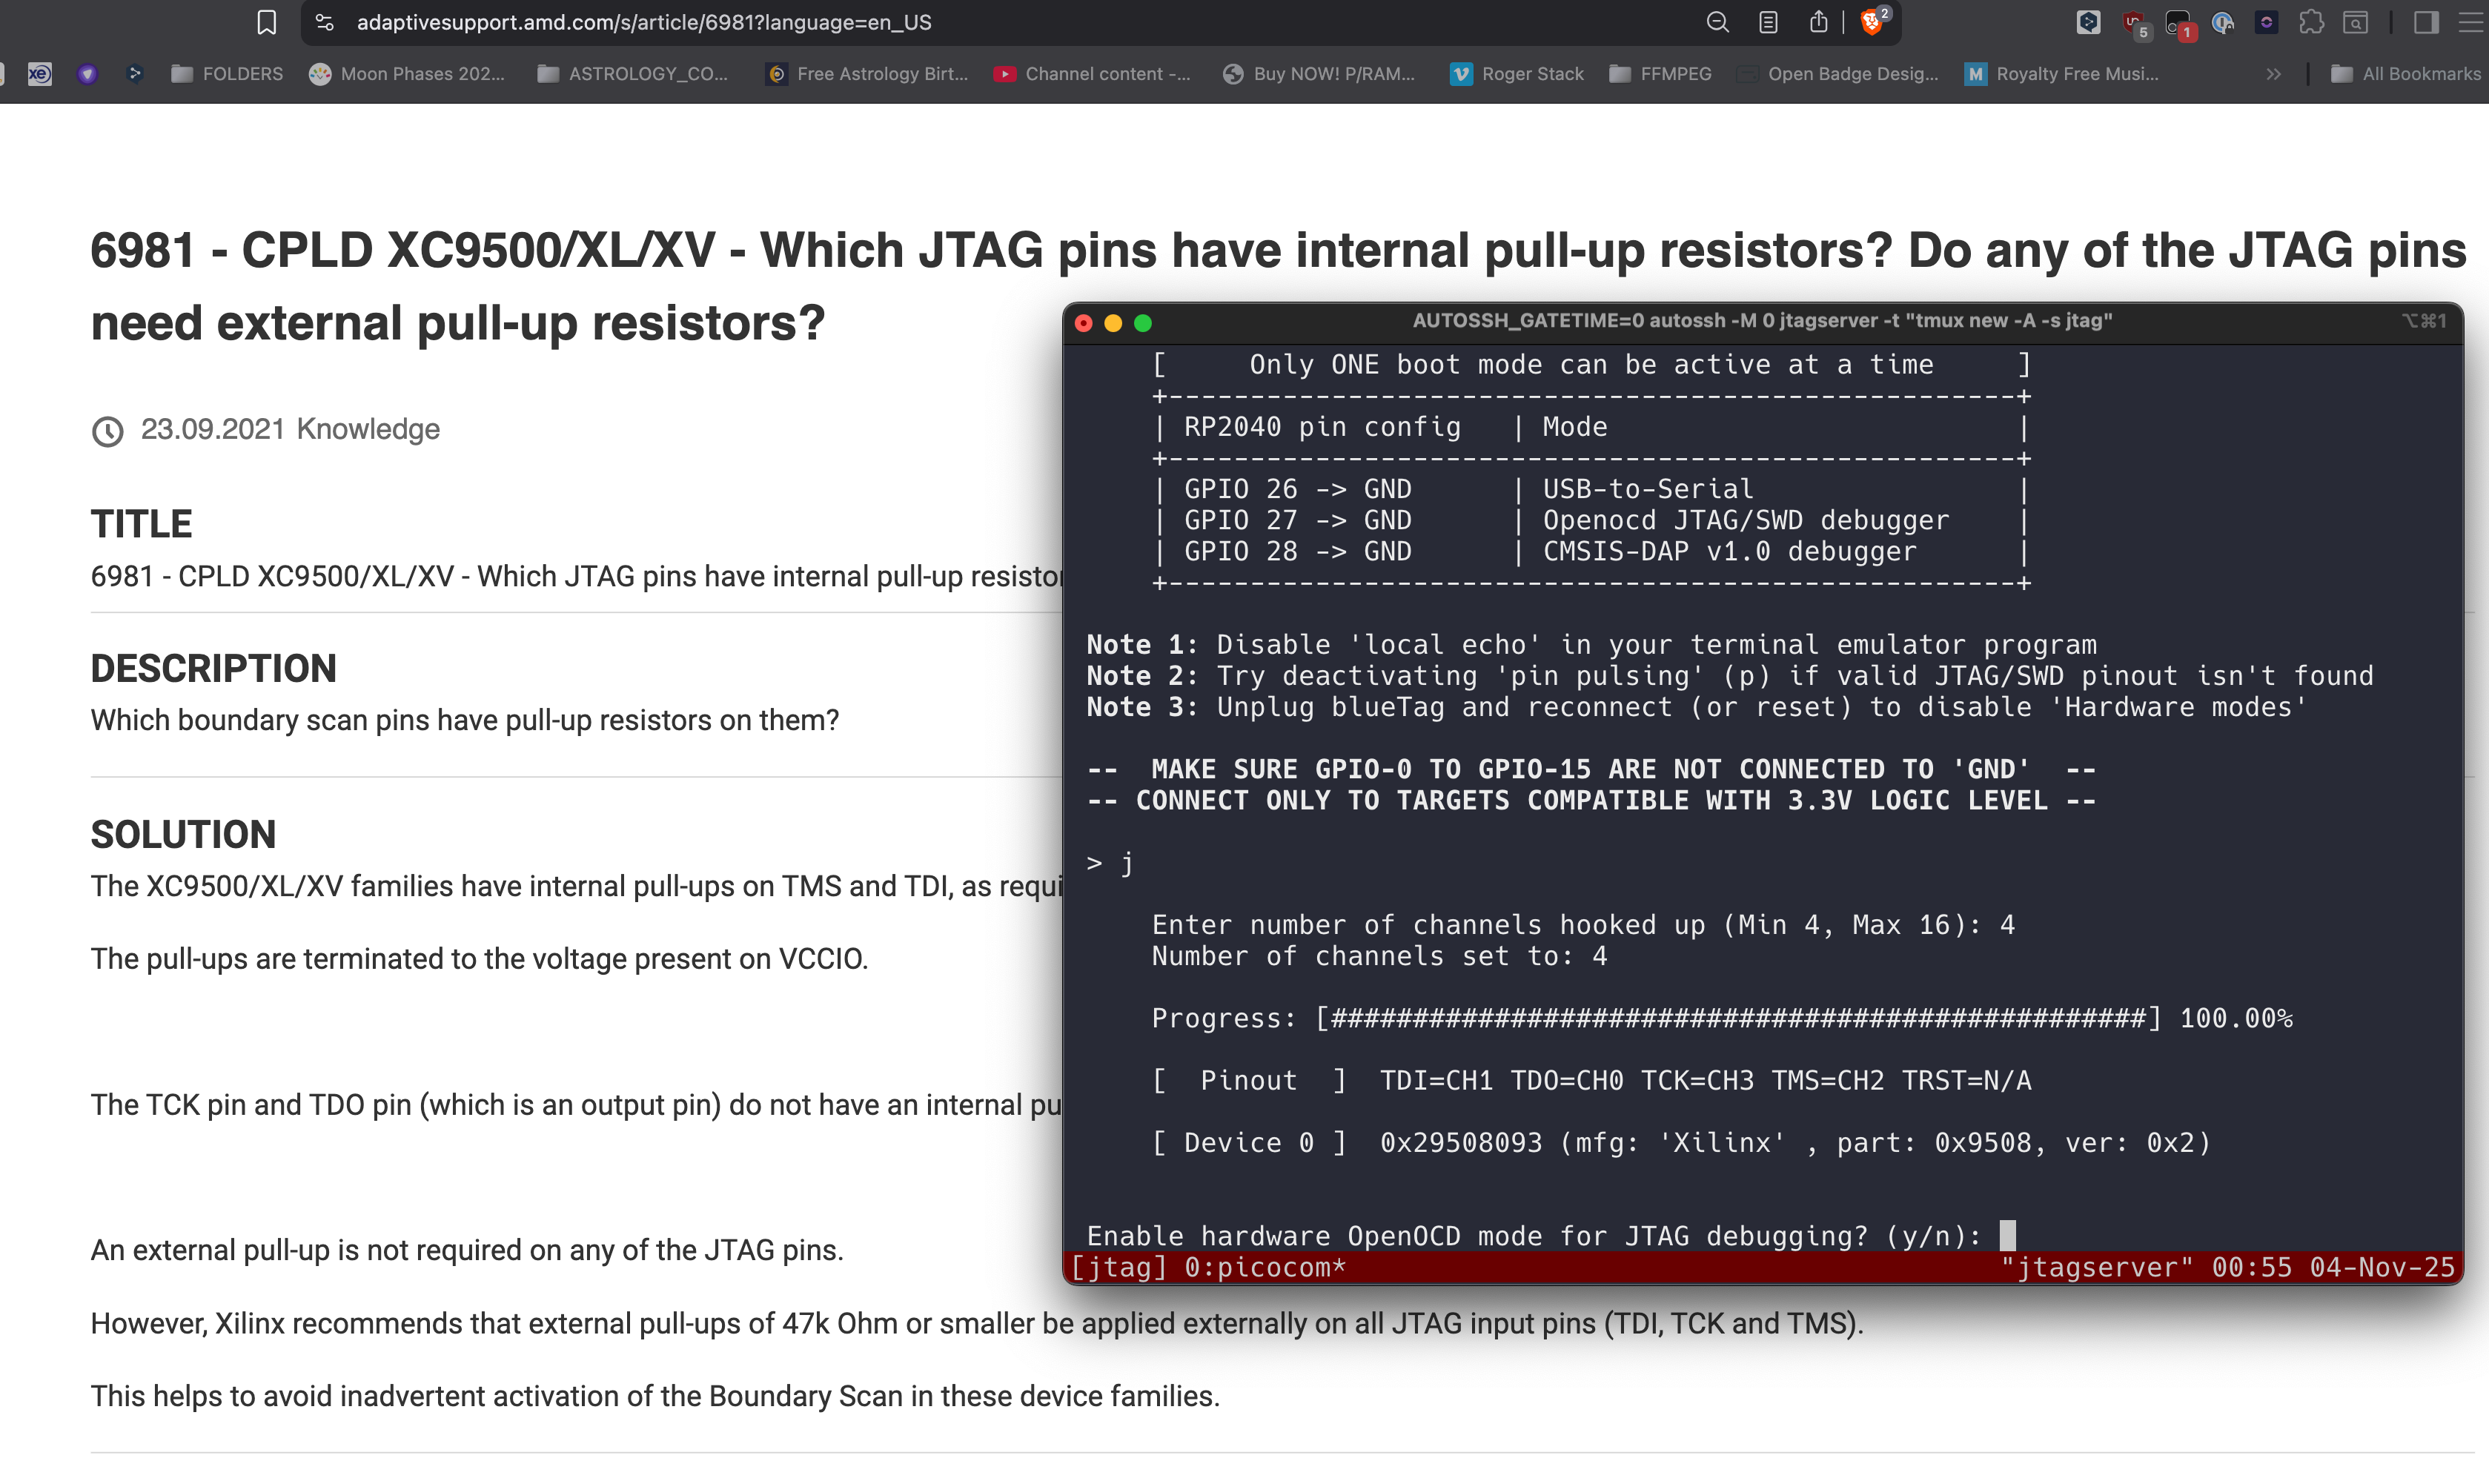Toggle the browser sidebar panel

click(2425, 22)
